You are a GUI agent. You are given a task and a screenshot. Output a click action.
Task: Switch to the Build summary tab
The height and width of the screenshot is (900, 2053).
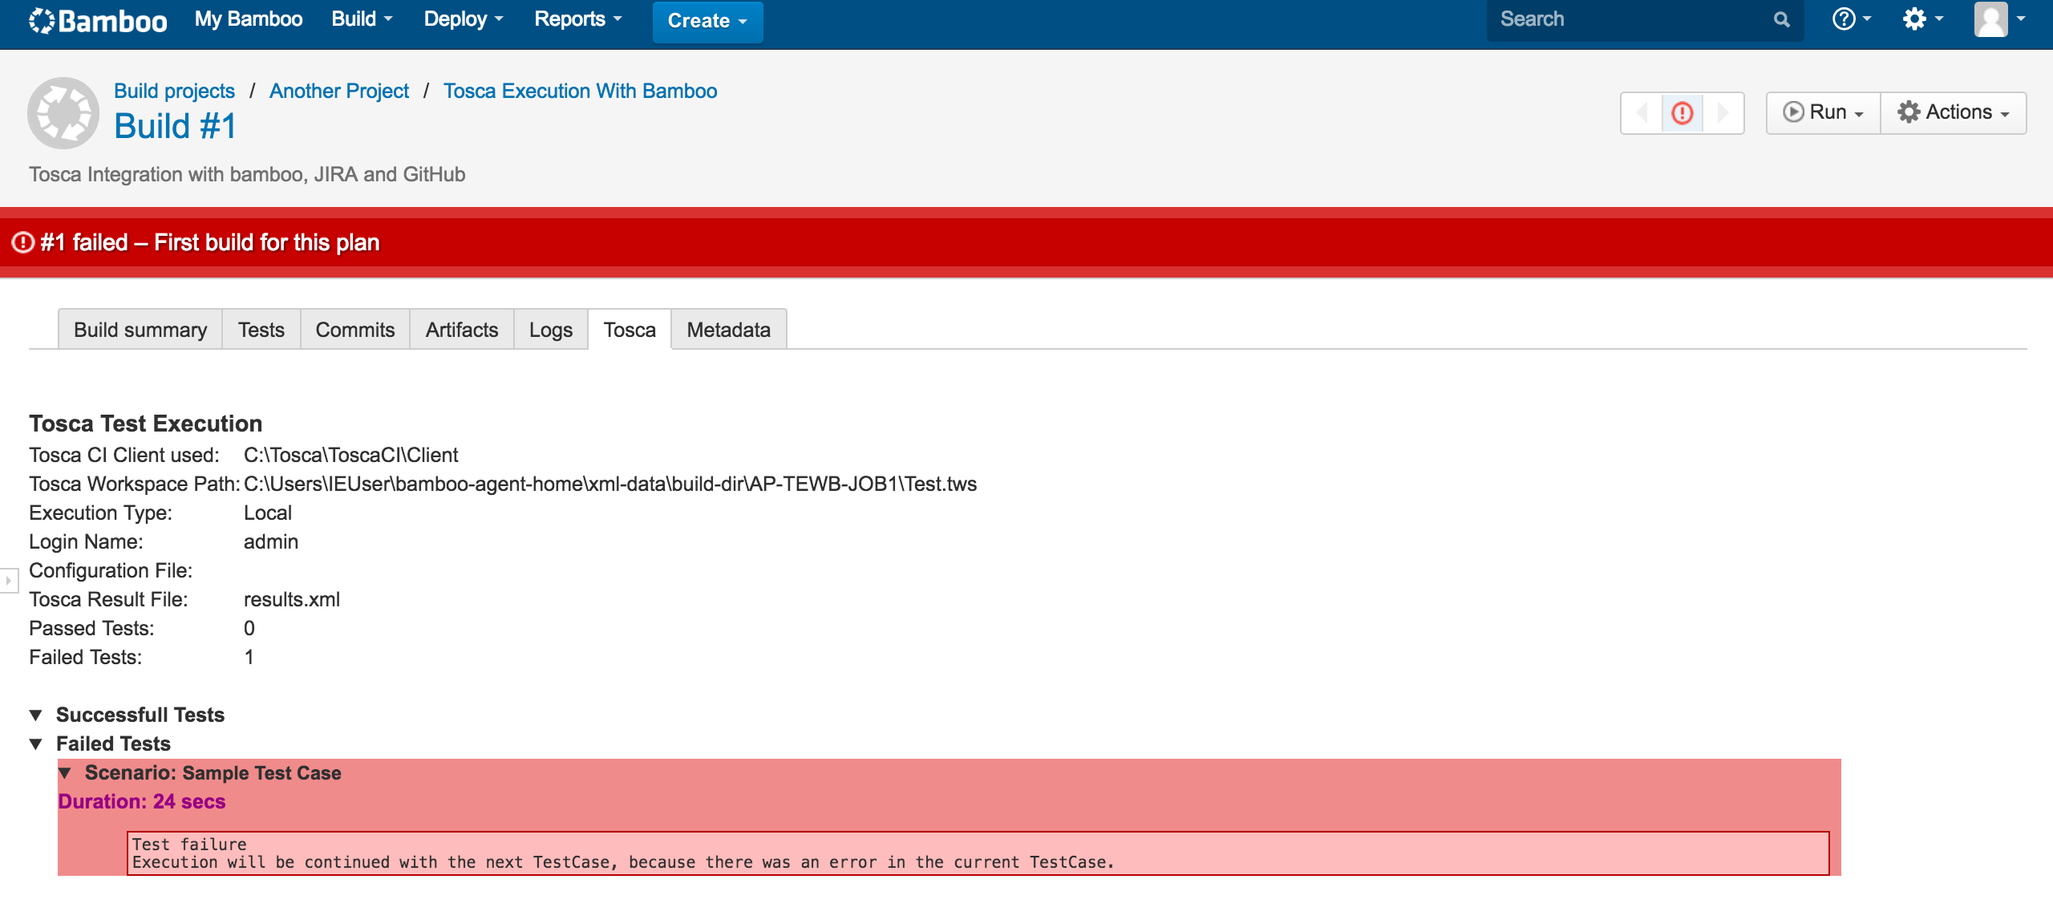140,330
